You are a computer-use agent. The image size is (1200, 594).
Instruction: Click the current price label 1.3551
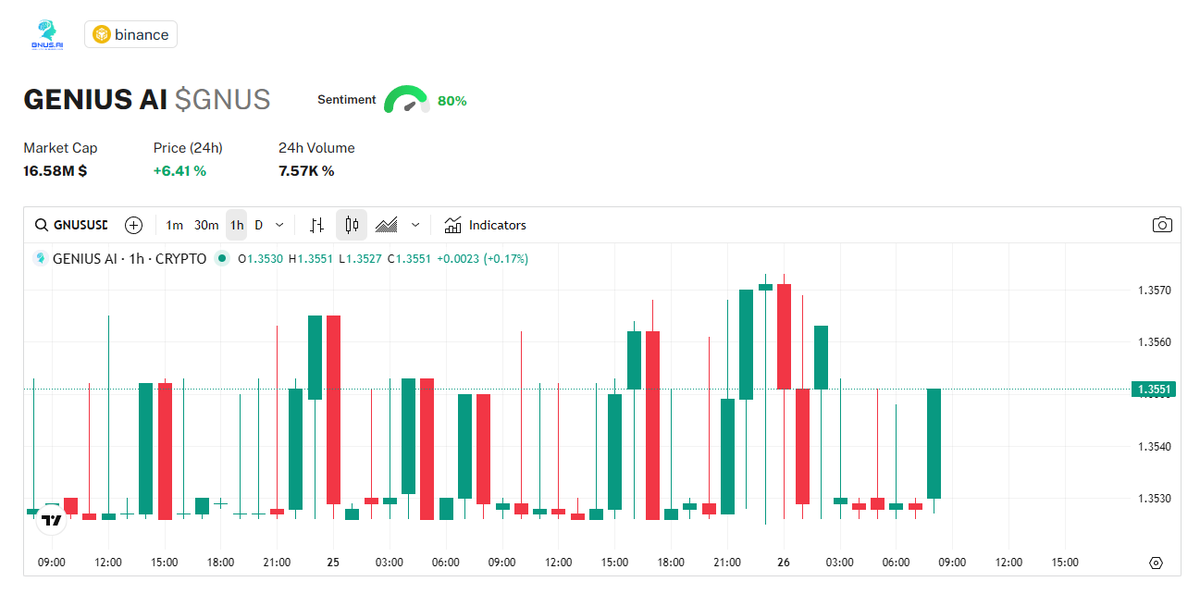1152,389
